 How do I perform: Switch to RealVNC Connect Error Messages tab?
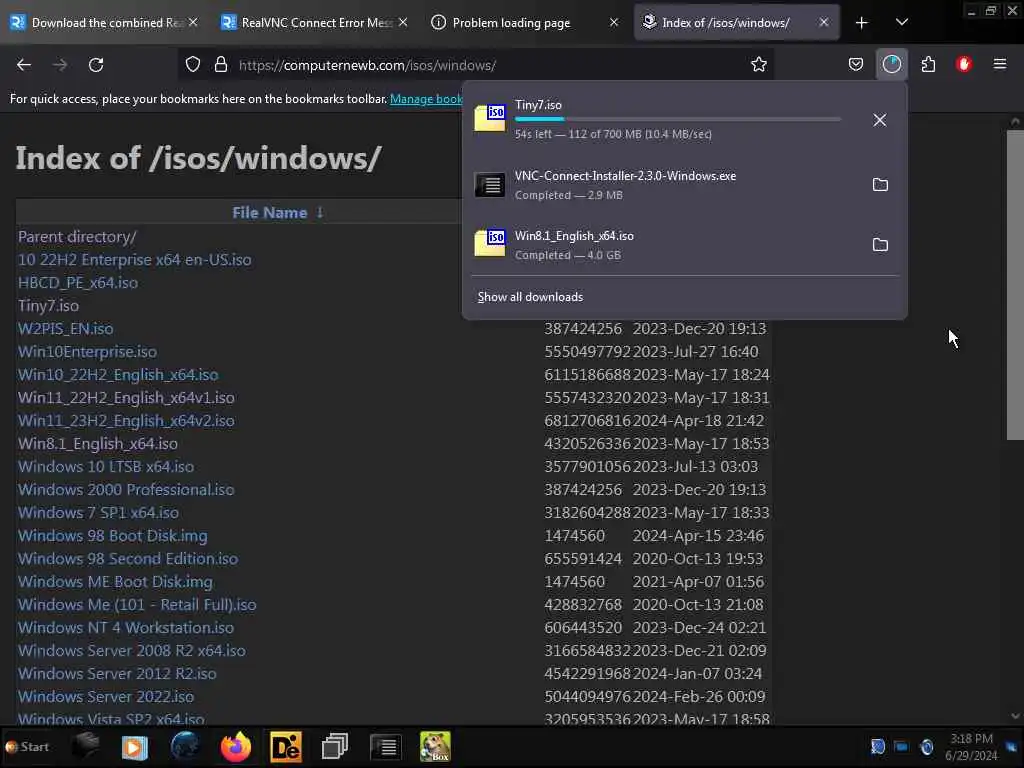click(x=315, y=23)
